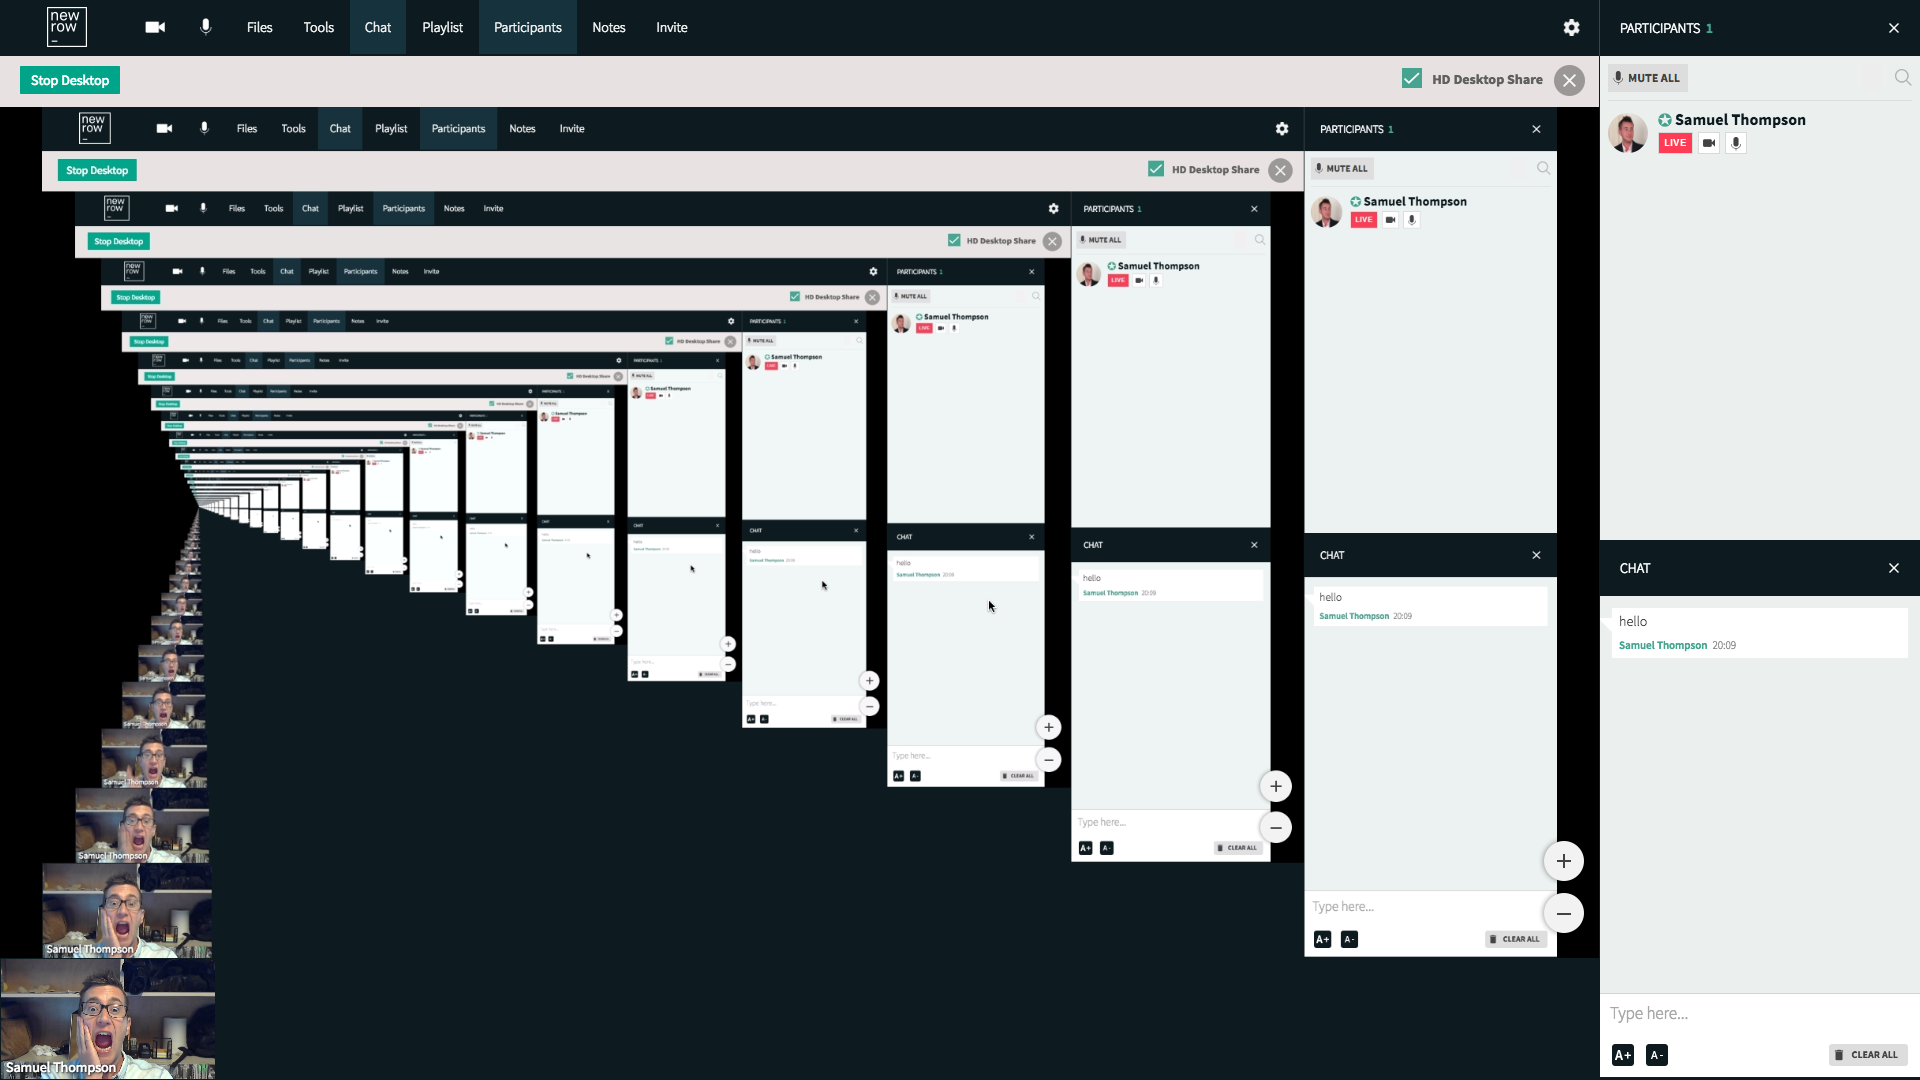The height and width of the screenshot is (1080, 1920).
Task: Click the newrow logo
Action: [66, 27]
